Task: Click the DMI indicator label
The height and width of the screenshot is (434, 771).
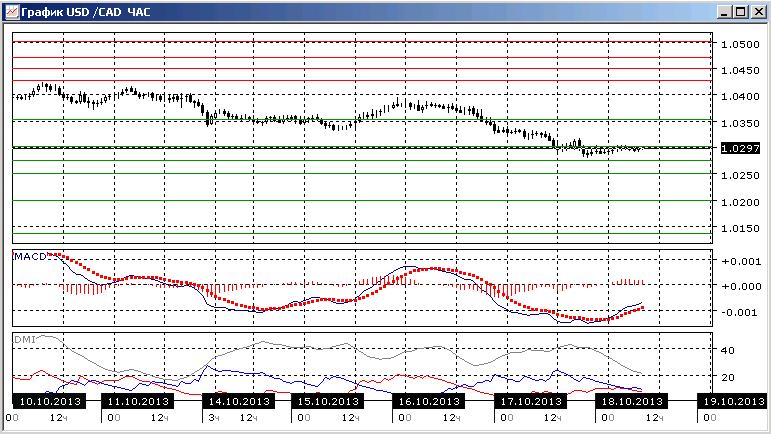Action: [x=25, y=339]
